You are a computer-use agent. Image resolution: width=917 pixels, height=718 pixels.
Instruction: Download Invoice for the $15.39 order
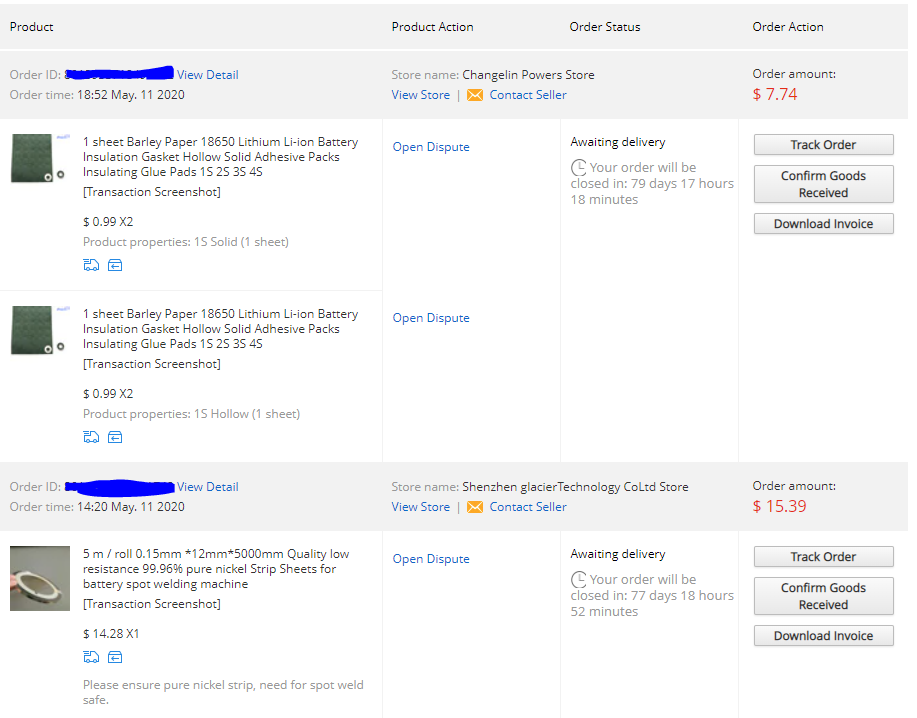click(823, 636)
